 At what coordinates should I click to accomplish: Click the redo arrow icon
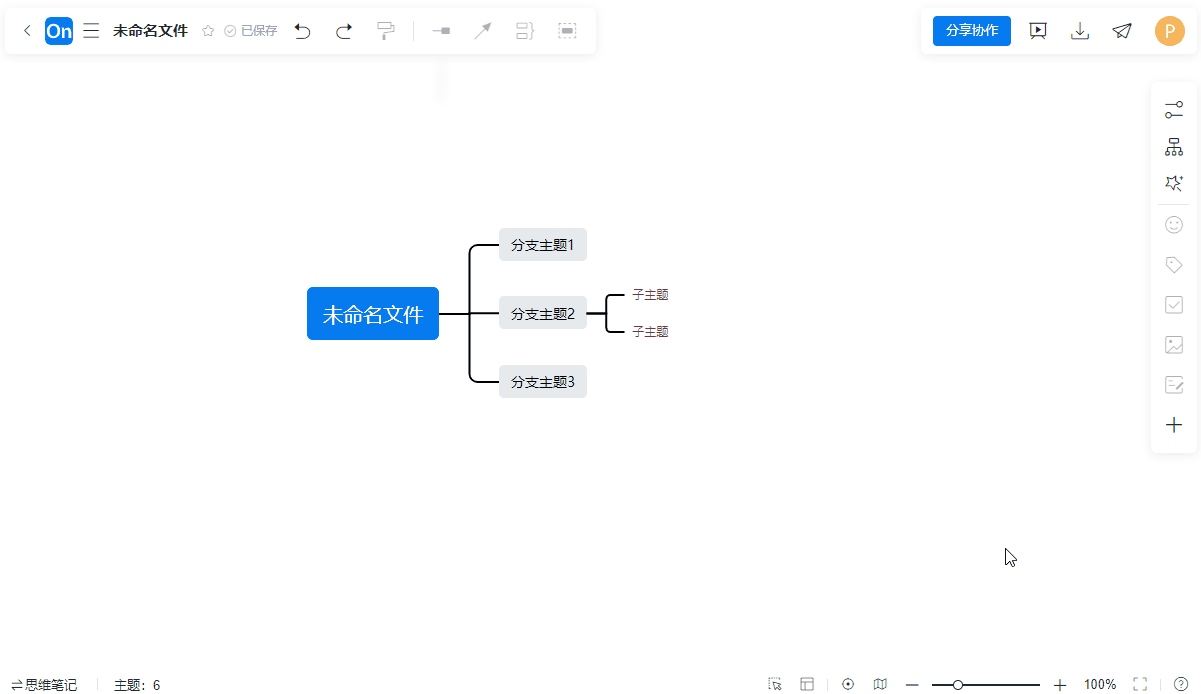(344, 31)
